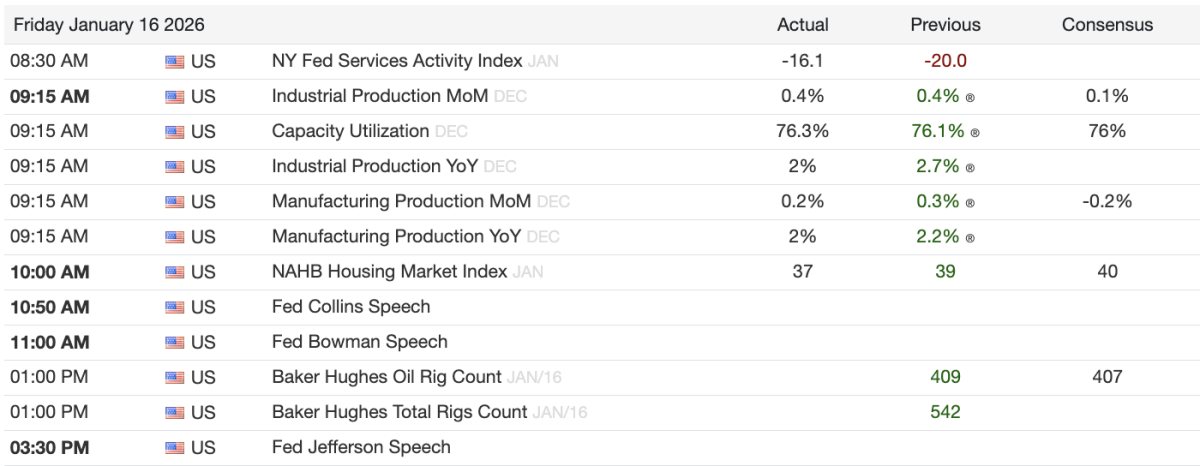Image resolution: width=1200 pixels, height=466 pixels.
Task: Click the Actual column header
Action: (x=802, y=25)
